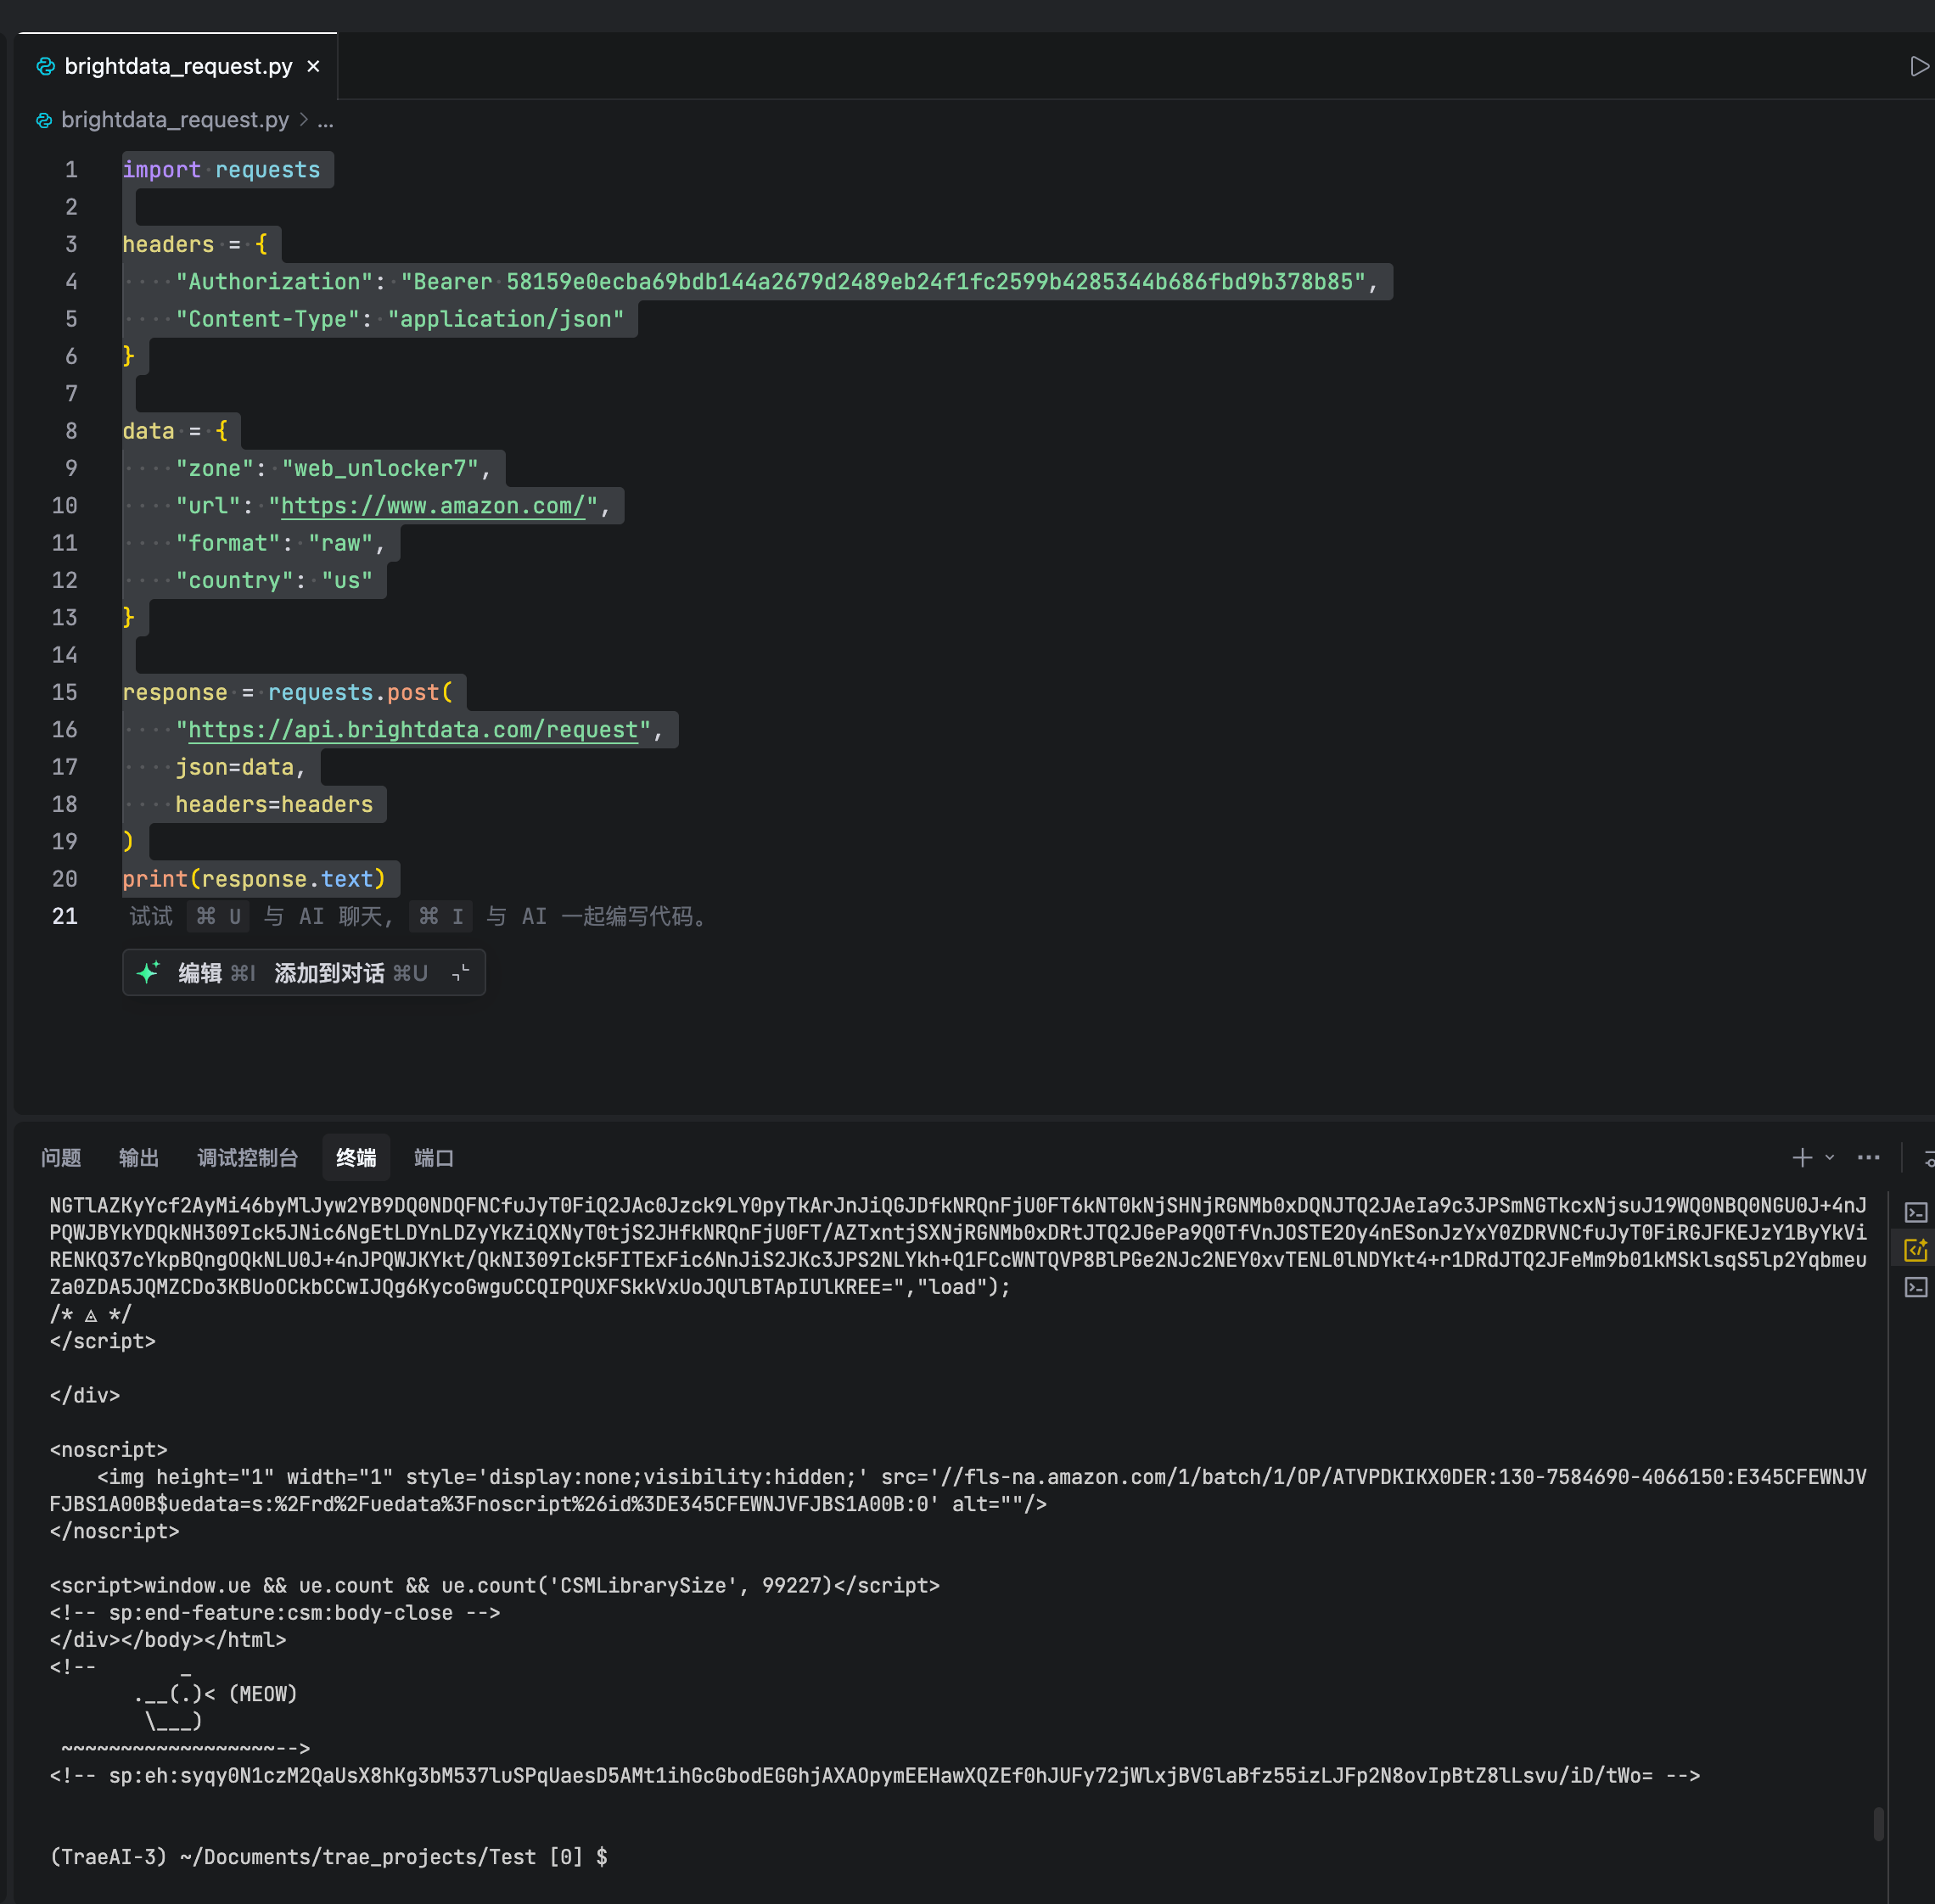Collapse the inline AI edit toolbar
This screenshot has height=1904, width=1935.
tap(460, 972)
